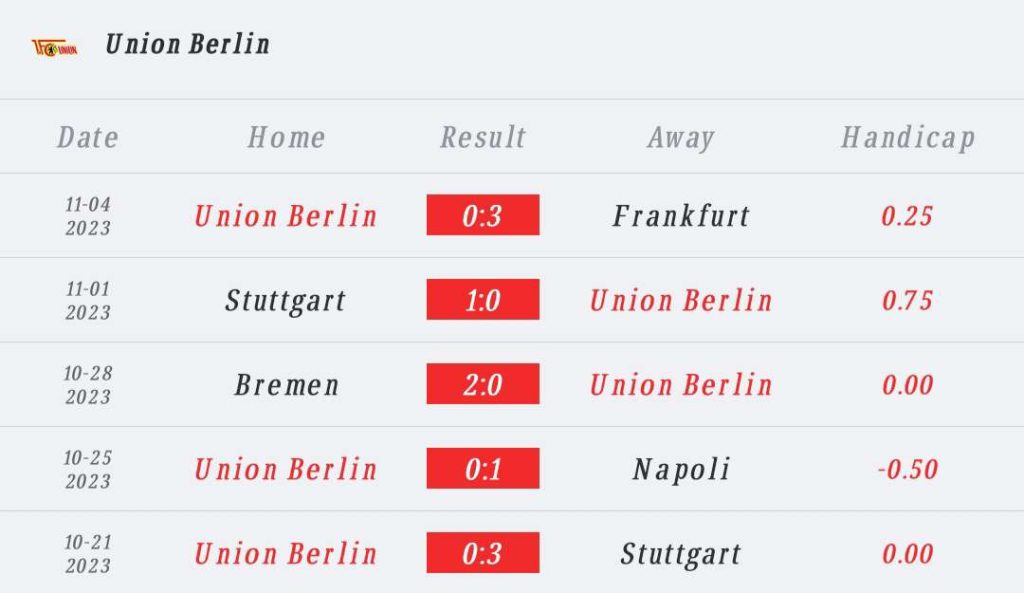Click the 11-04 2023 match date

(88, 216)
